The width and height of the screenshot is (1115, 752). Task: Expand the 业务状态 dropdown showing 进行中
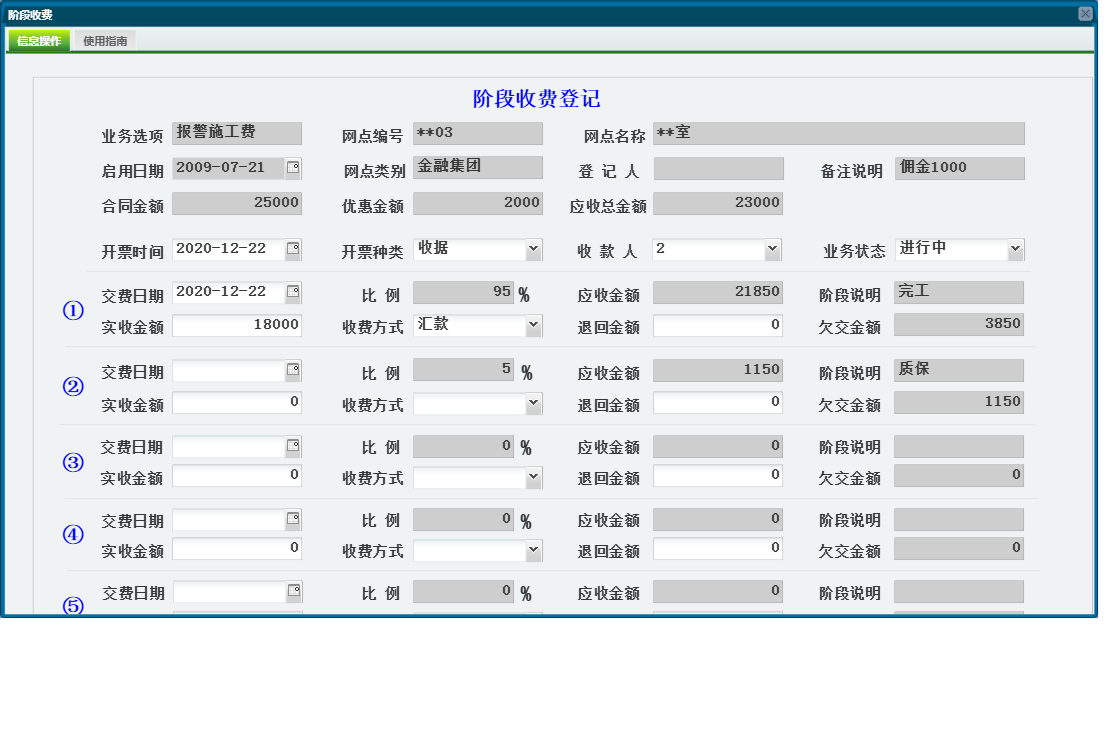click(x=1015, y=248)
